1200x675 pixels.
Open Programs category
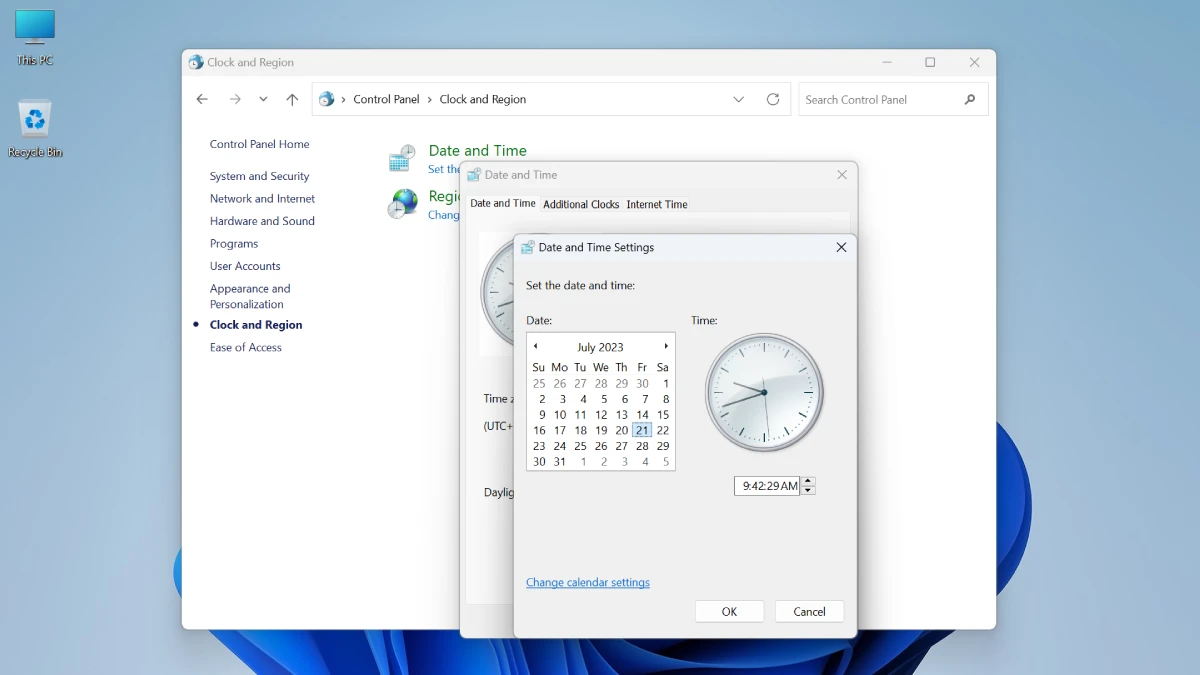(x=234, y=244)
